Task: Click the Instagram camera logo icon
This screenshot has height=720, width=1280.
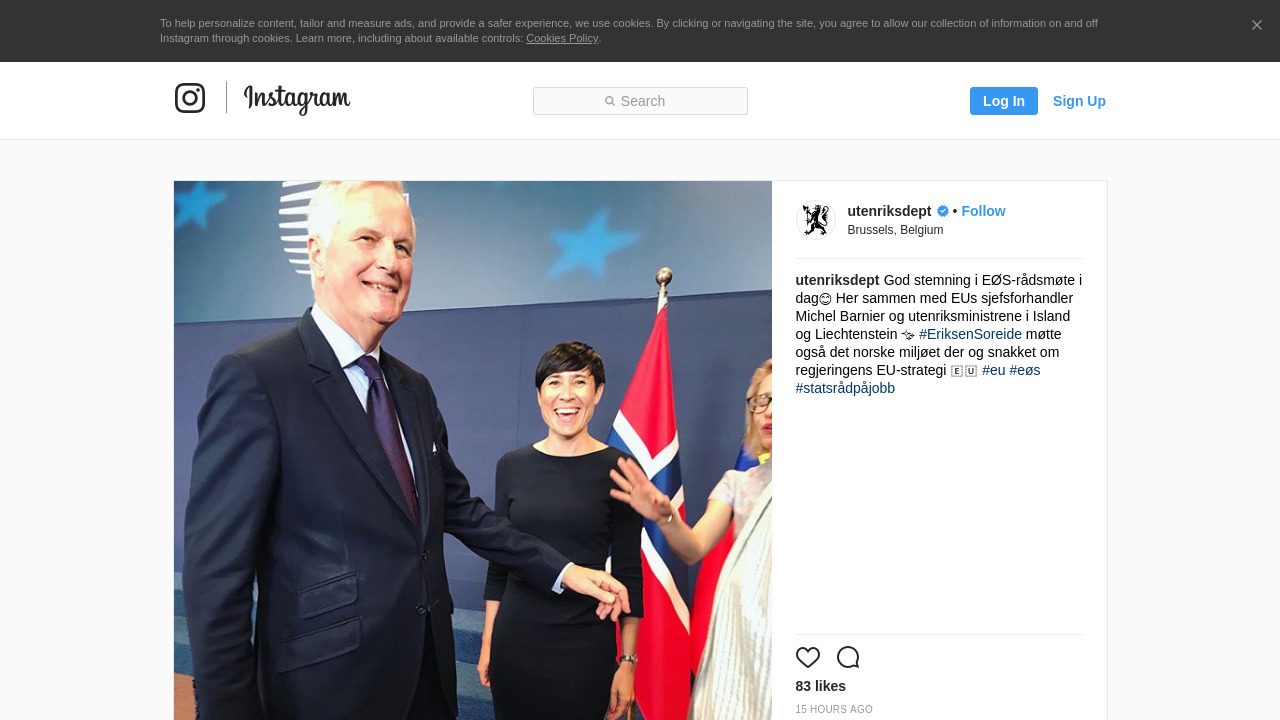Action: point(190,98)
